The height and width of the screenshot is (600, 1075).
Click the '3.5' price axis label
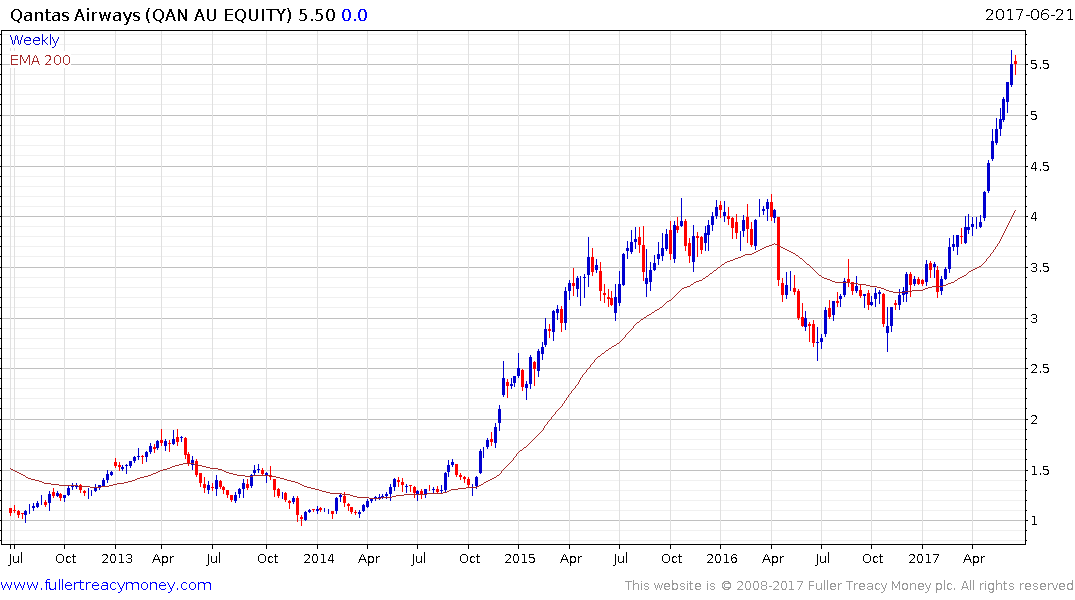(1039, 267)
